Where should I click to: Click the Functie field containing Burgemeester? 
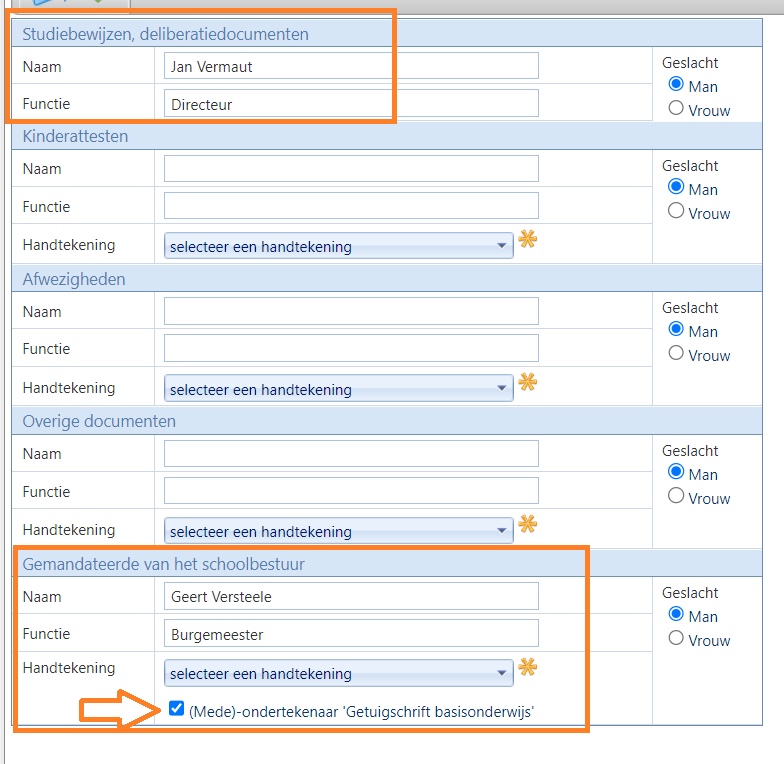(352, 634)
